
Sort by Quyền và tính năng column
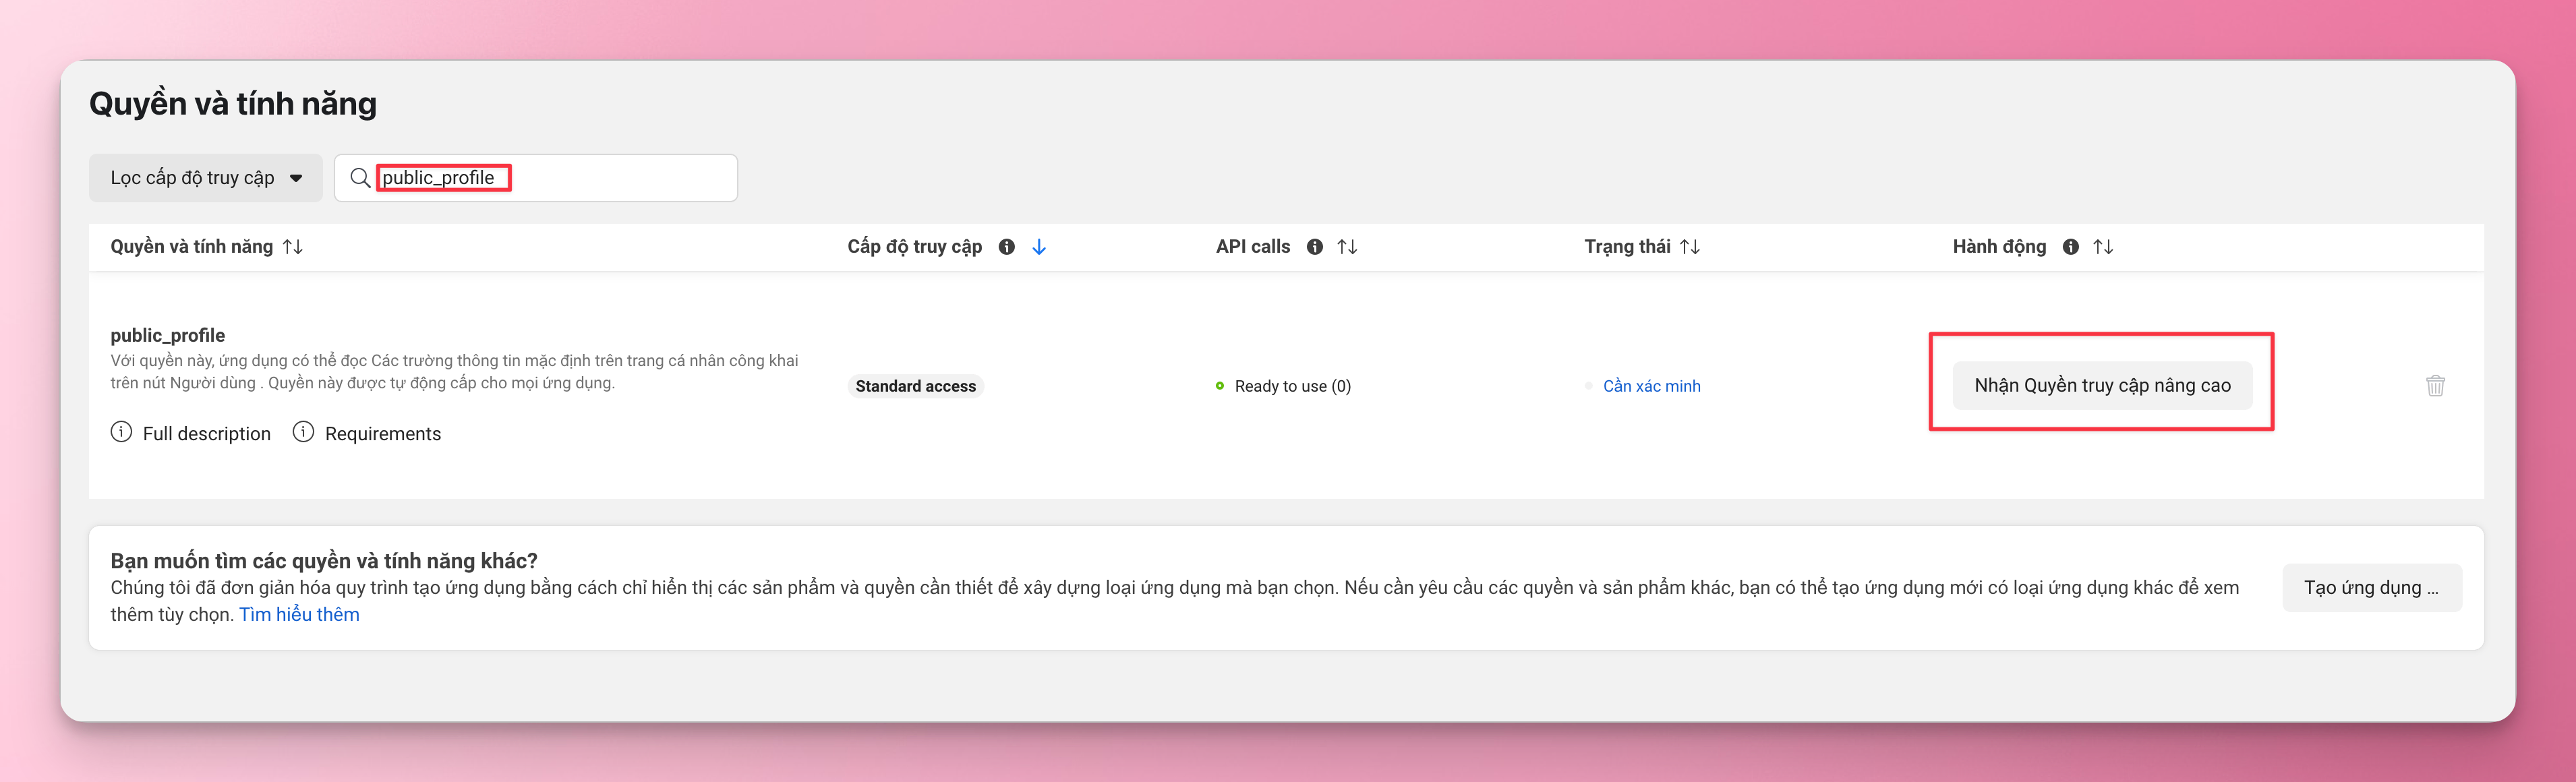[293, 247]
